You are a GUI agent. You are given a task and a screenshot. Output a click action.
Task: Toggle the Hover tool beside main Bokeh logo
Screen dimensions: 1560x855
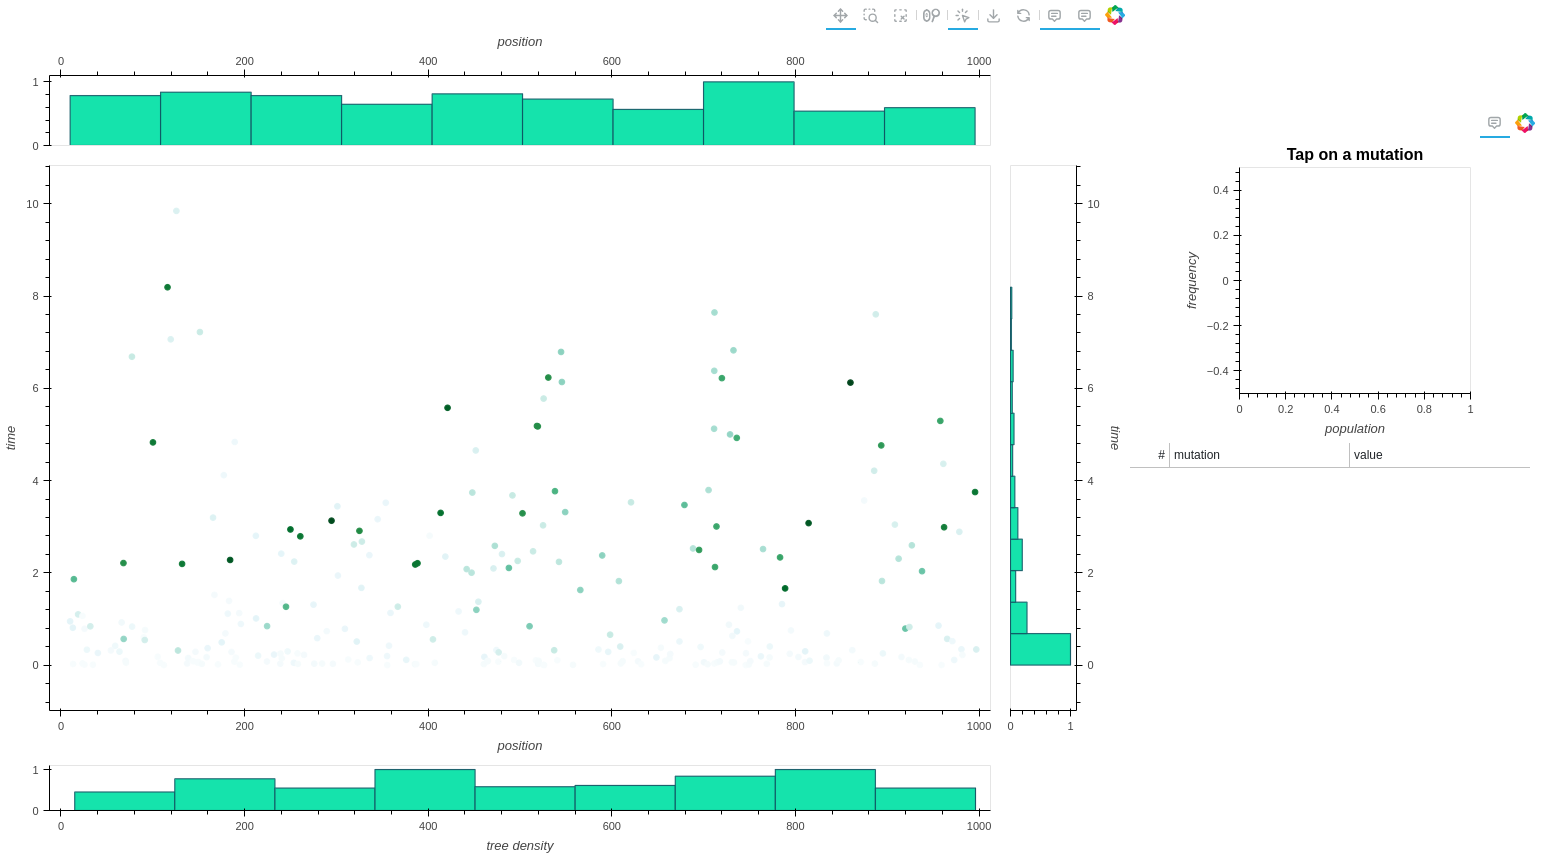tap(1085, 15)
